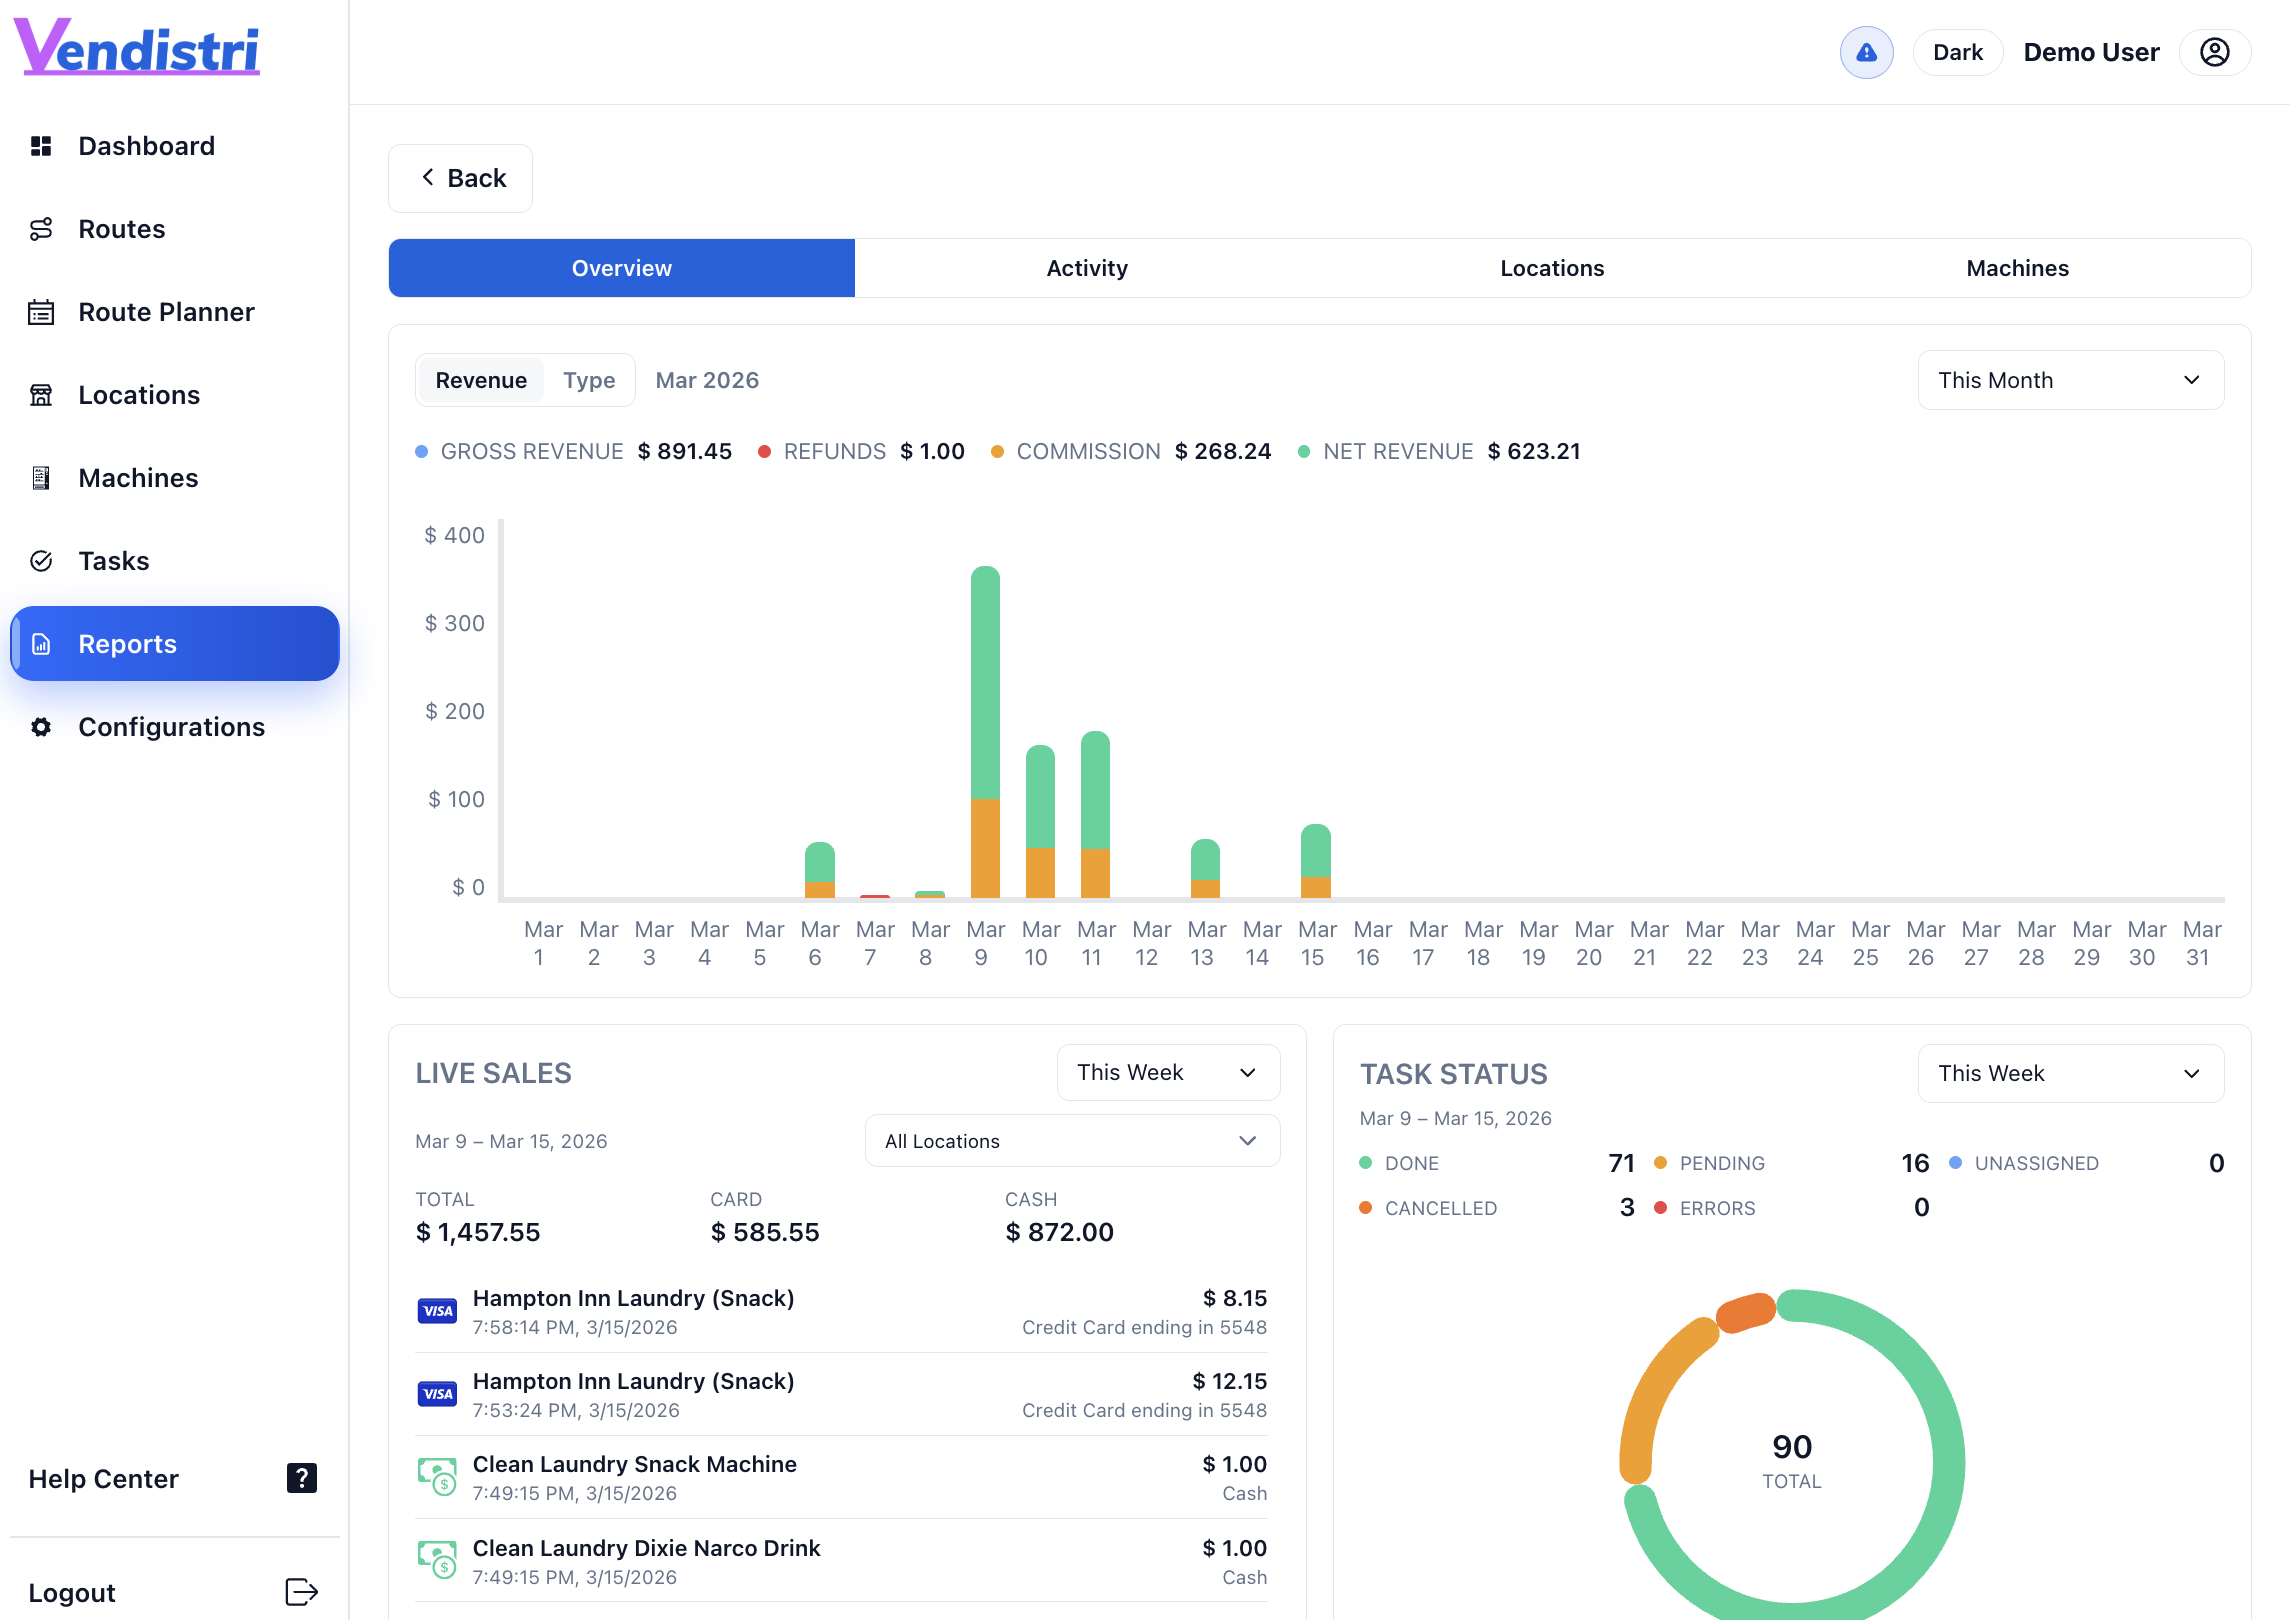
Task: Open Configurations via the gear icon
Action: [41, 727]
